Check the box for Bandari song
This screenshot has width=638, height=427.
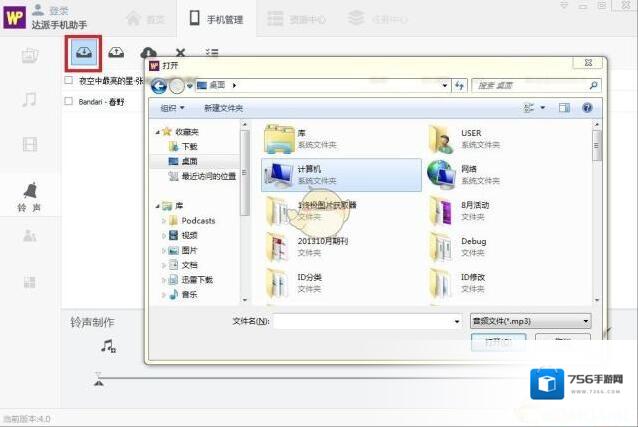point(68,101)
